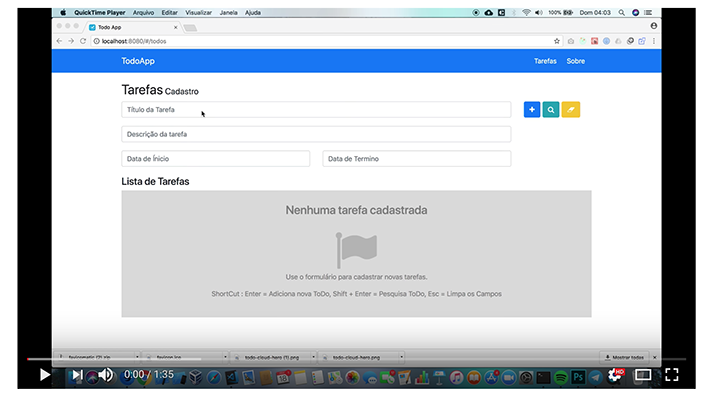The width and height of the screenshot is (710, 400).
Task: Bookmark this page with the star
Action: point(556,41)
